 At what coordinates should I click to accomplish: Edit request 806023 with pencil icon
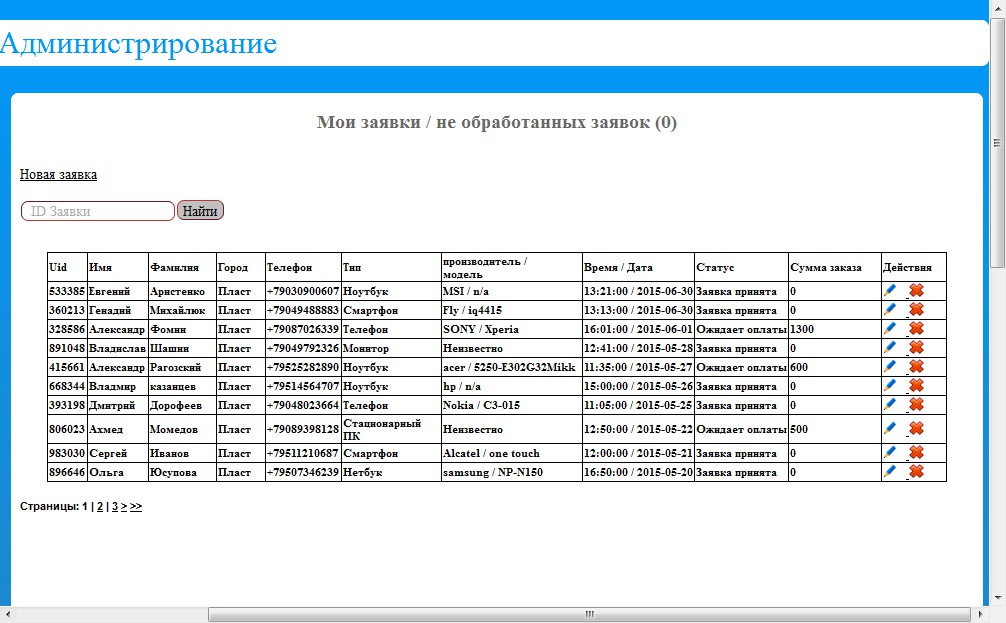coord(890,428)
